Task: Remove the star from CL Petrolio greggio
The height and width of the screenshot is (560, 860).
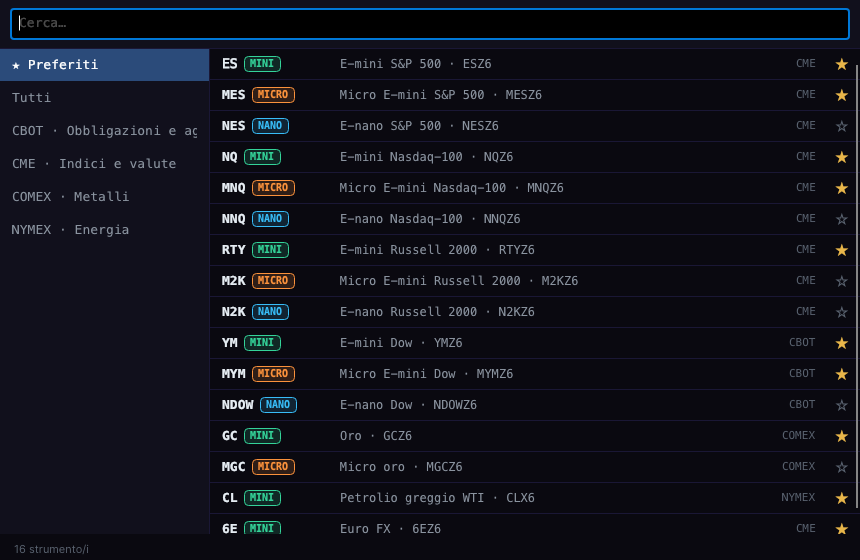Action: 841,498
